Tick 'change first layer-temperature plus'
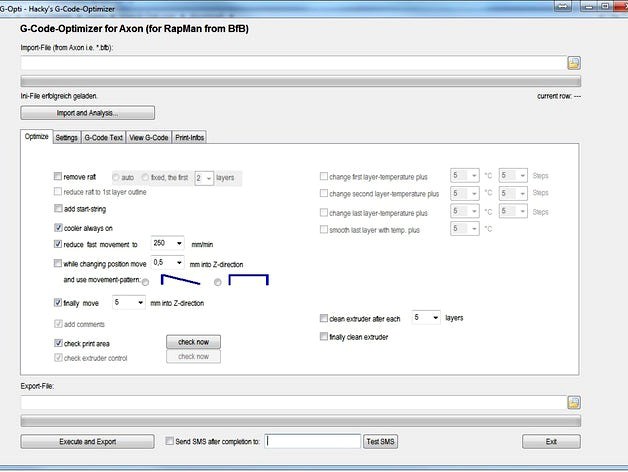This screenshot has width=628, height=472. [x=324, y=176]
